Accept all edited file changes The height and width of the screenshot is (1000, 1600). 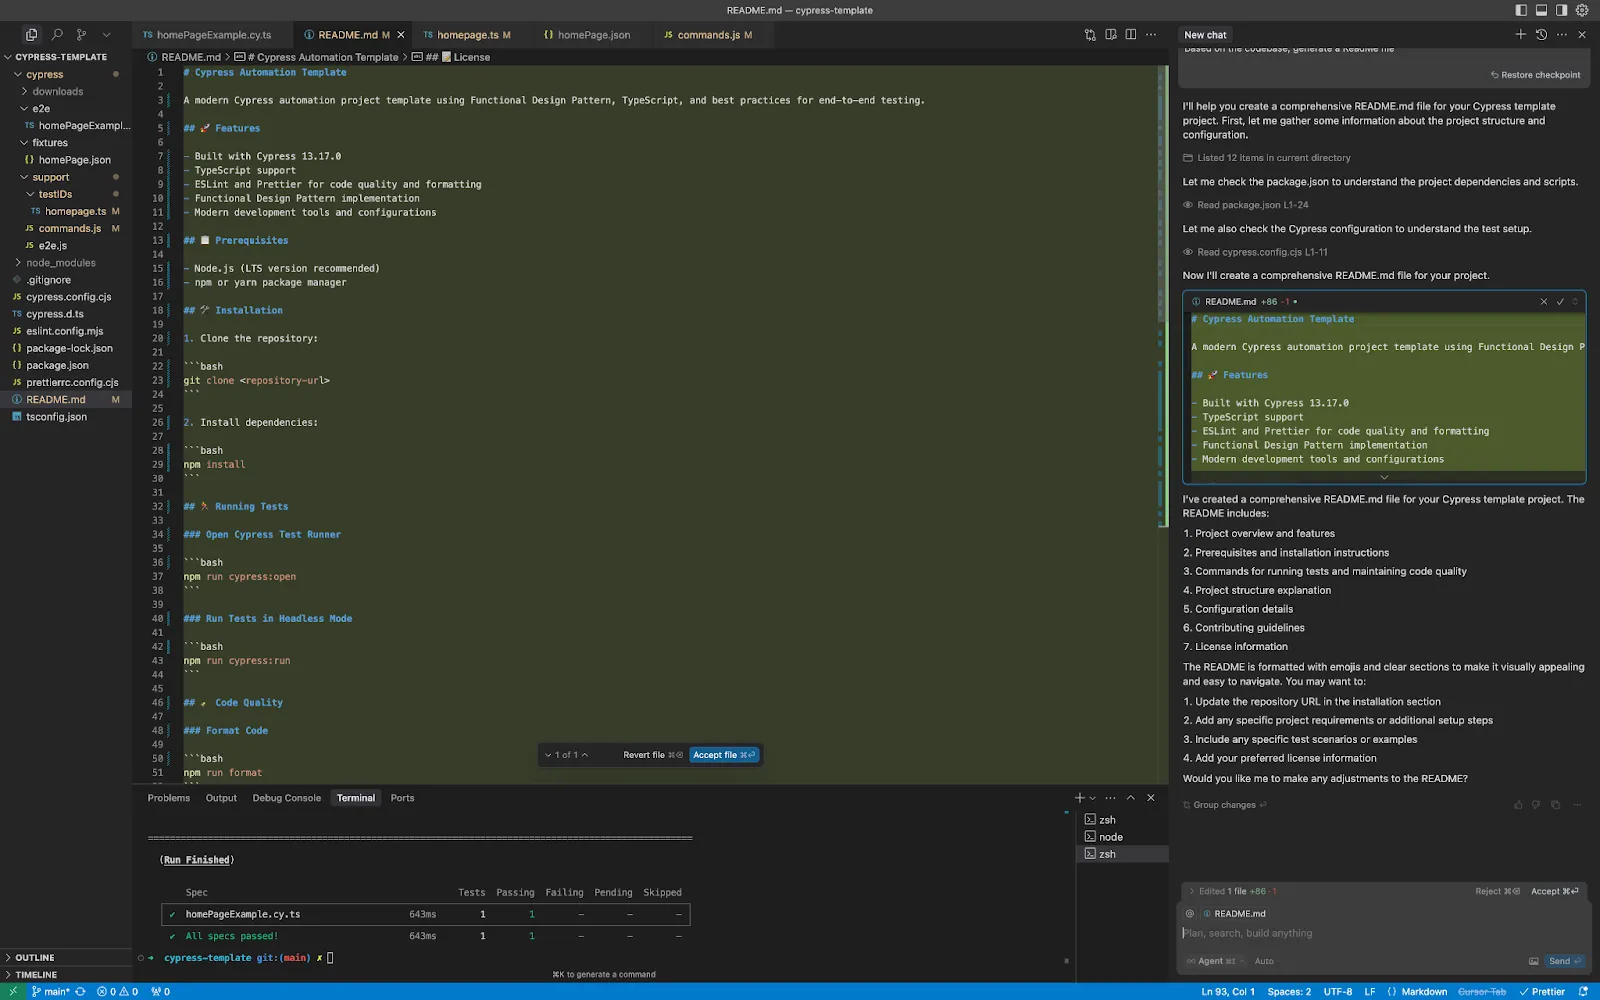point(1555,891)
